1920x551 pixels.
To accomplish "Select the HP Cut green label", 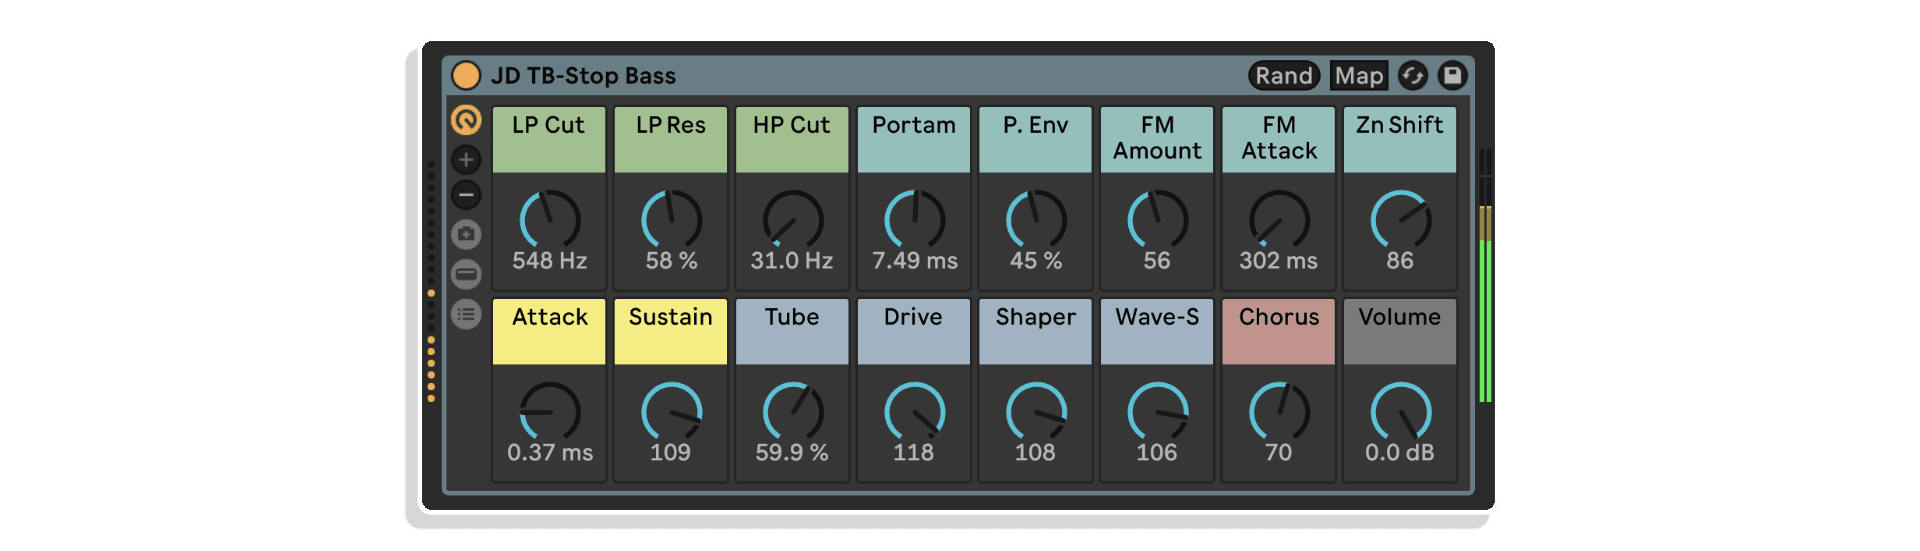I will [792, 140].
